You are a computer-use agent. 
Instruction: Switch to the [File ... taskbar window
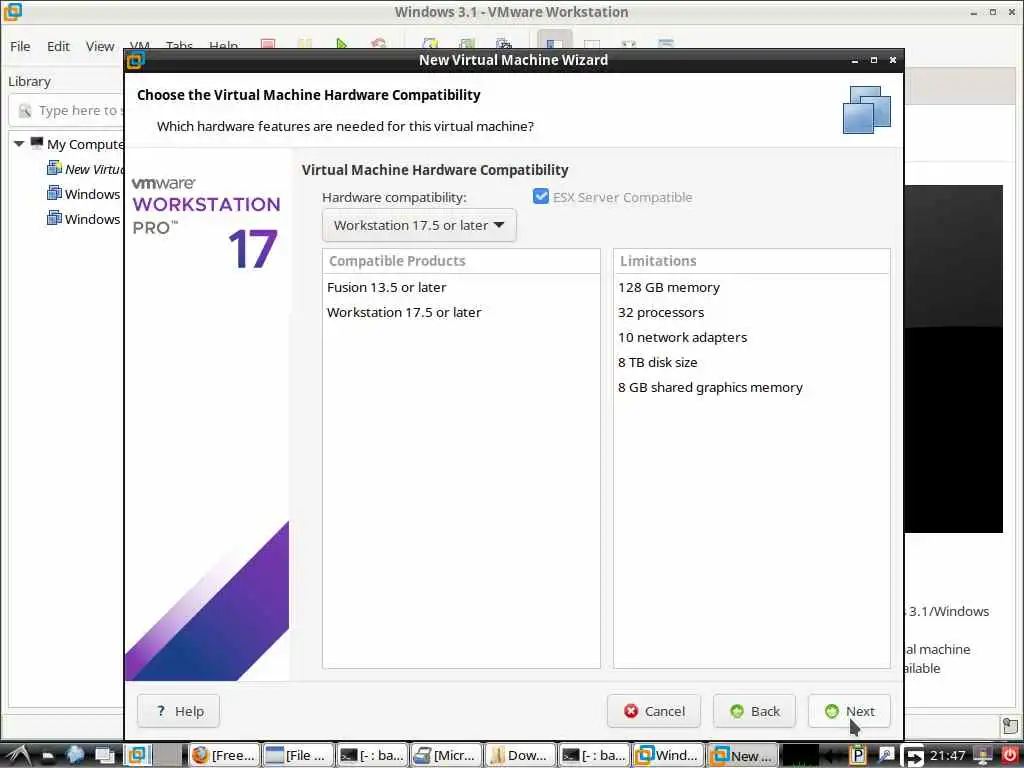[x=298, y=756]
